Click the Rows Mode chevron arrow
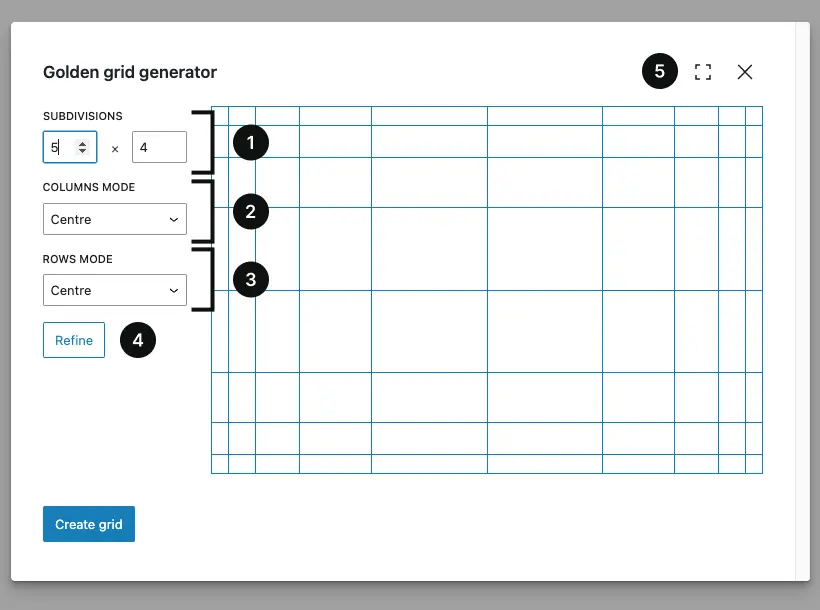 coord(175,291)
